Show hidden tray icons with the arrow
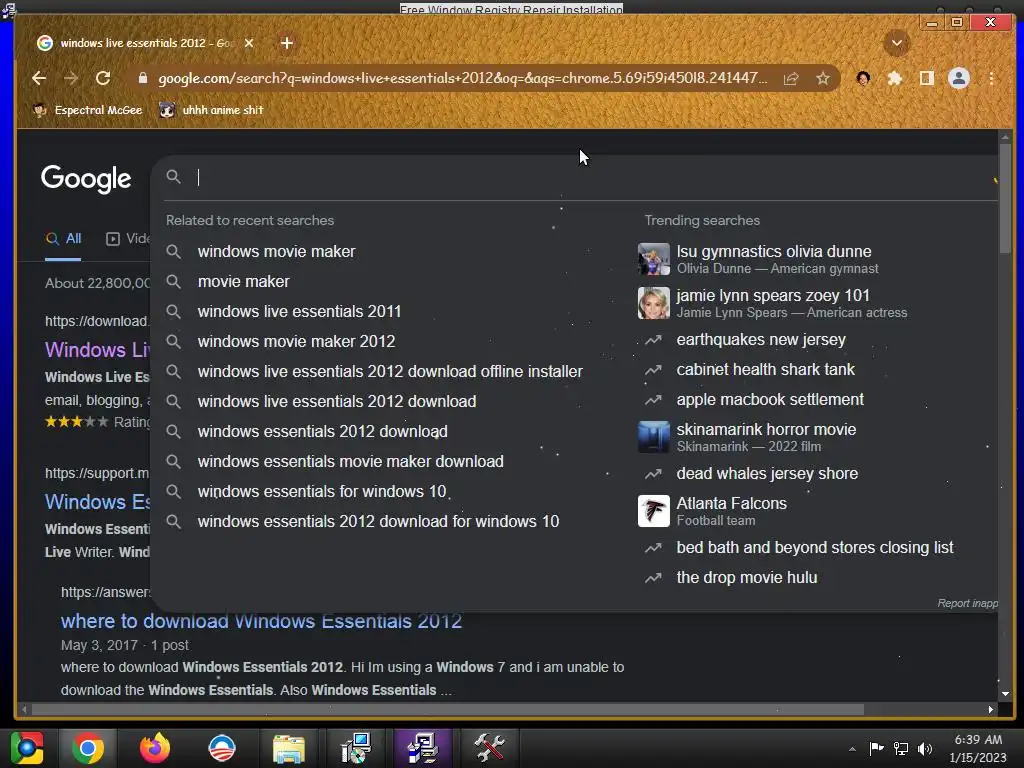Image resolution: width=1024 pixels, height=768 pixels. [x=852, y=749]
